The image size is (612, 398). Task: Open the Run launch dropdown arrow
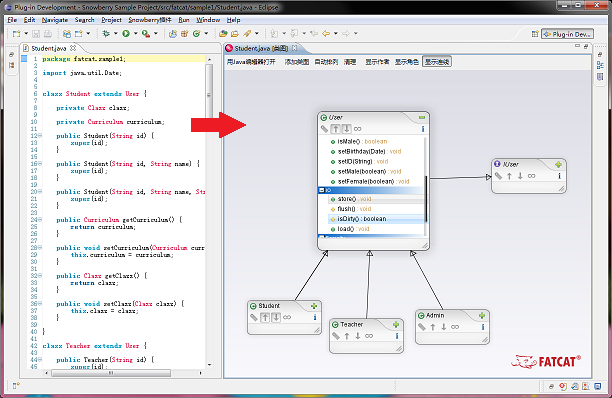[135, 34]
